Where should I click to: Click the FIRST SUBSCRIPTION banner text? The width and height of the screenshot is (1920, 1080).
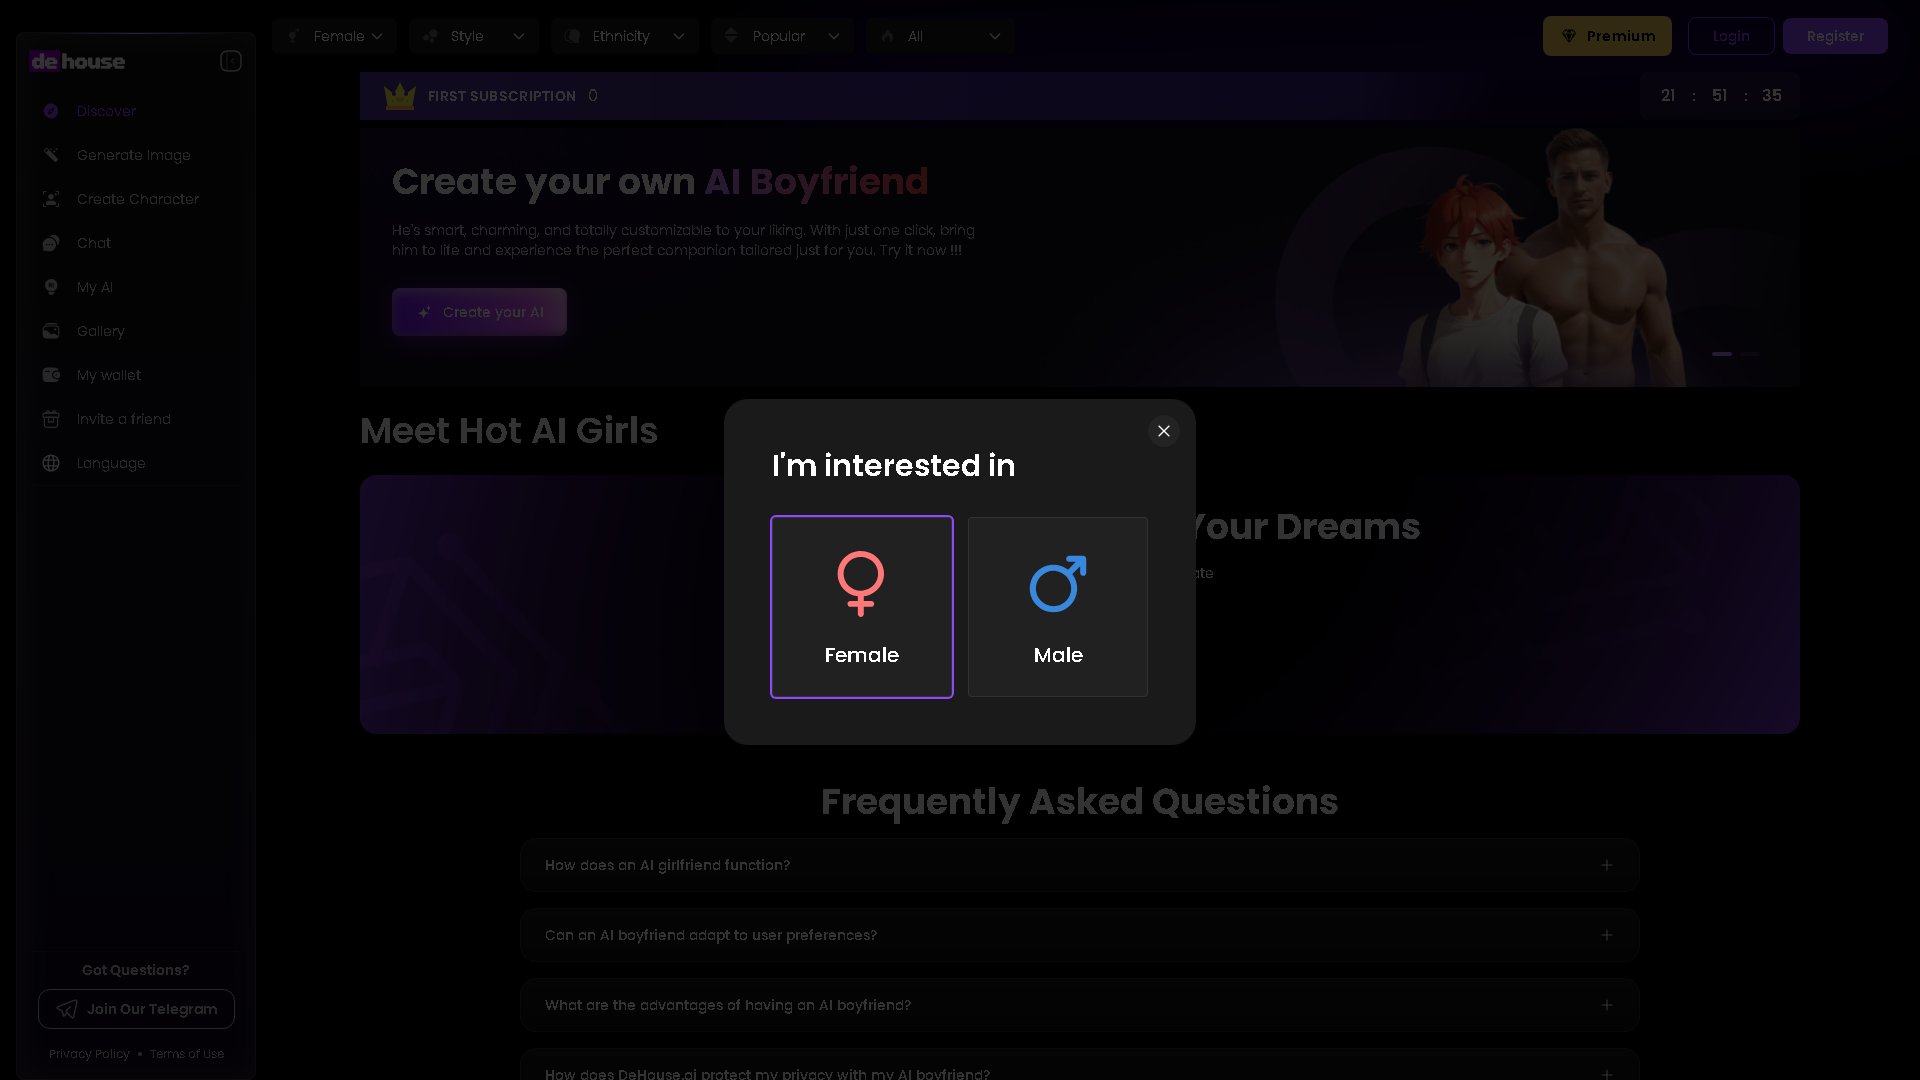(502, 96)
